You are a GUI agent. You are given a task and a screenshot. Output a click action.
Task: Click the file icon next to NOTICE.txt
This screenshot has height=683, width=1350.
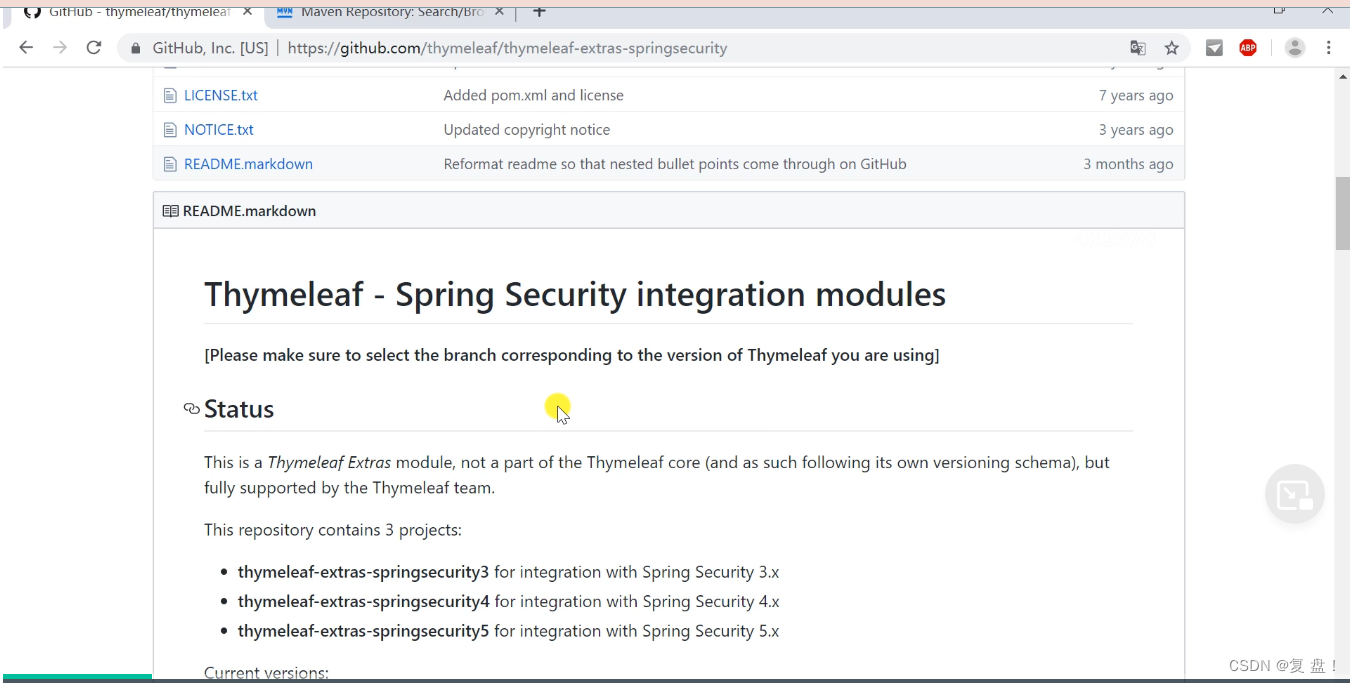170,130
